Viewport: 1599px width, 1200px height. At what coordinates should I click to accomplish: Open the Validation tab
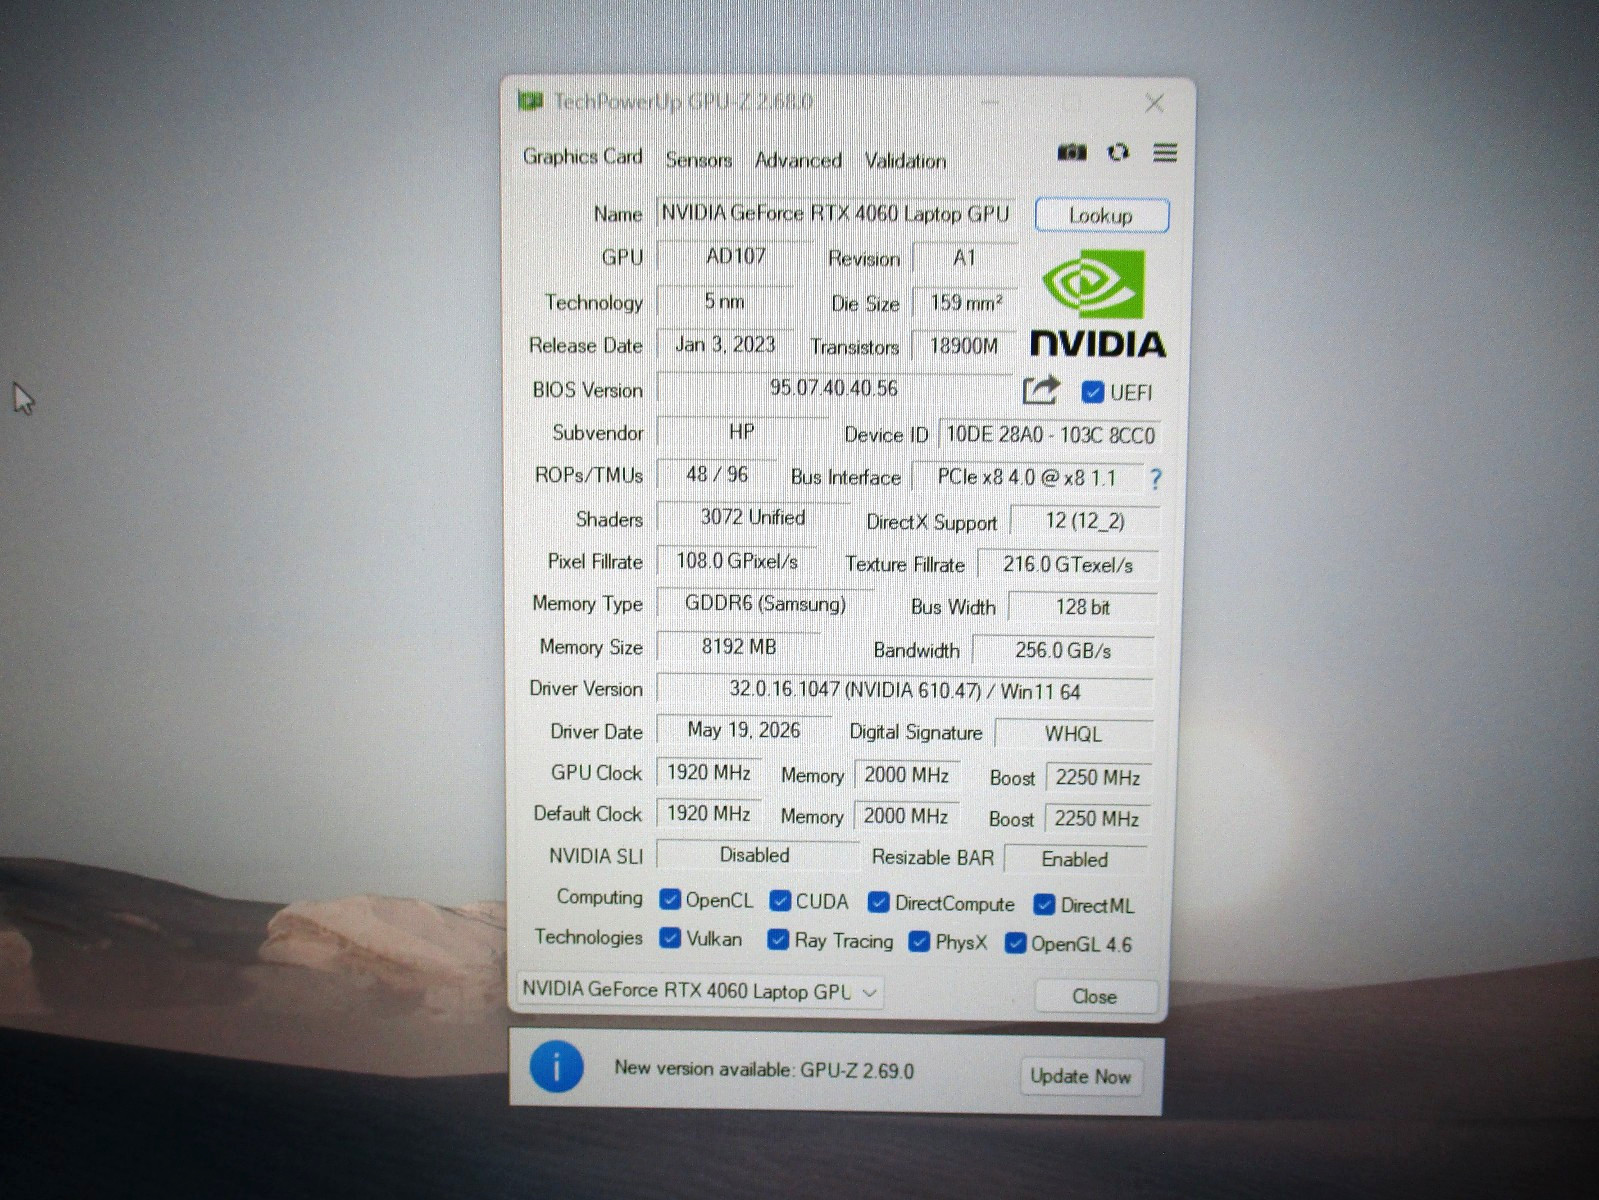point(905,160)
